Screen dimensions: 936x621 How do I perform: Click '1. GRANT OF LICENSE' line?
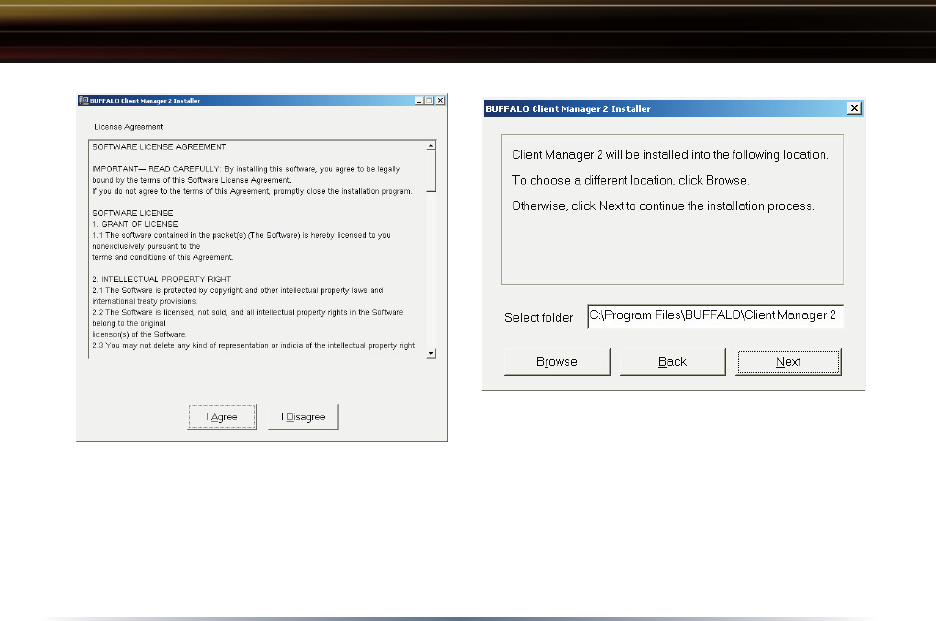click(136, 224)
